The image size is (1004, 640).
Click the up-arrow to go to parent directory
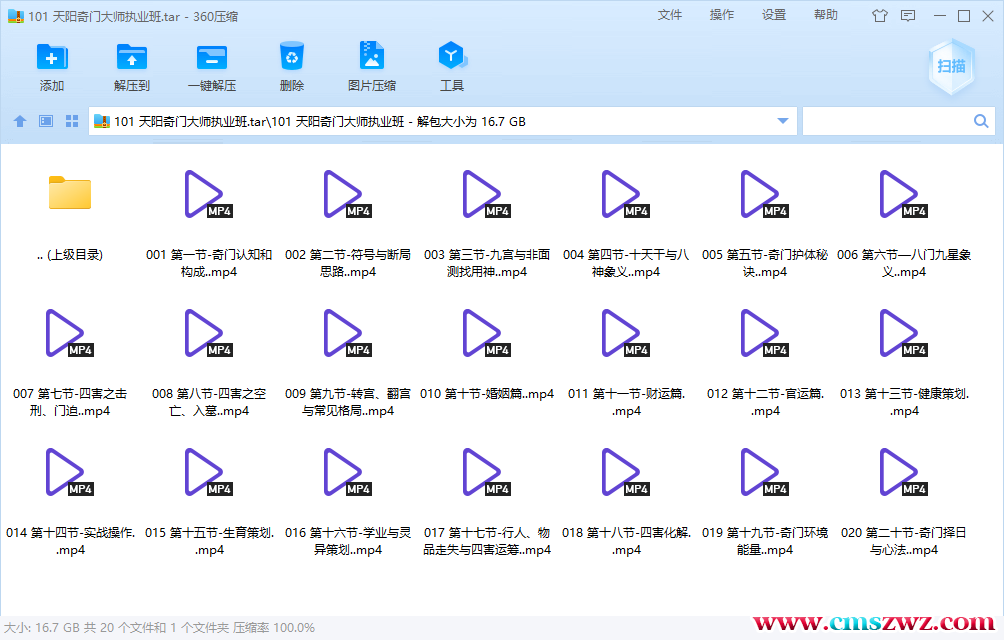tap(19, 120)
